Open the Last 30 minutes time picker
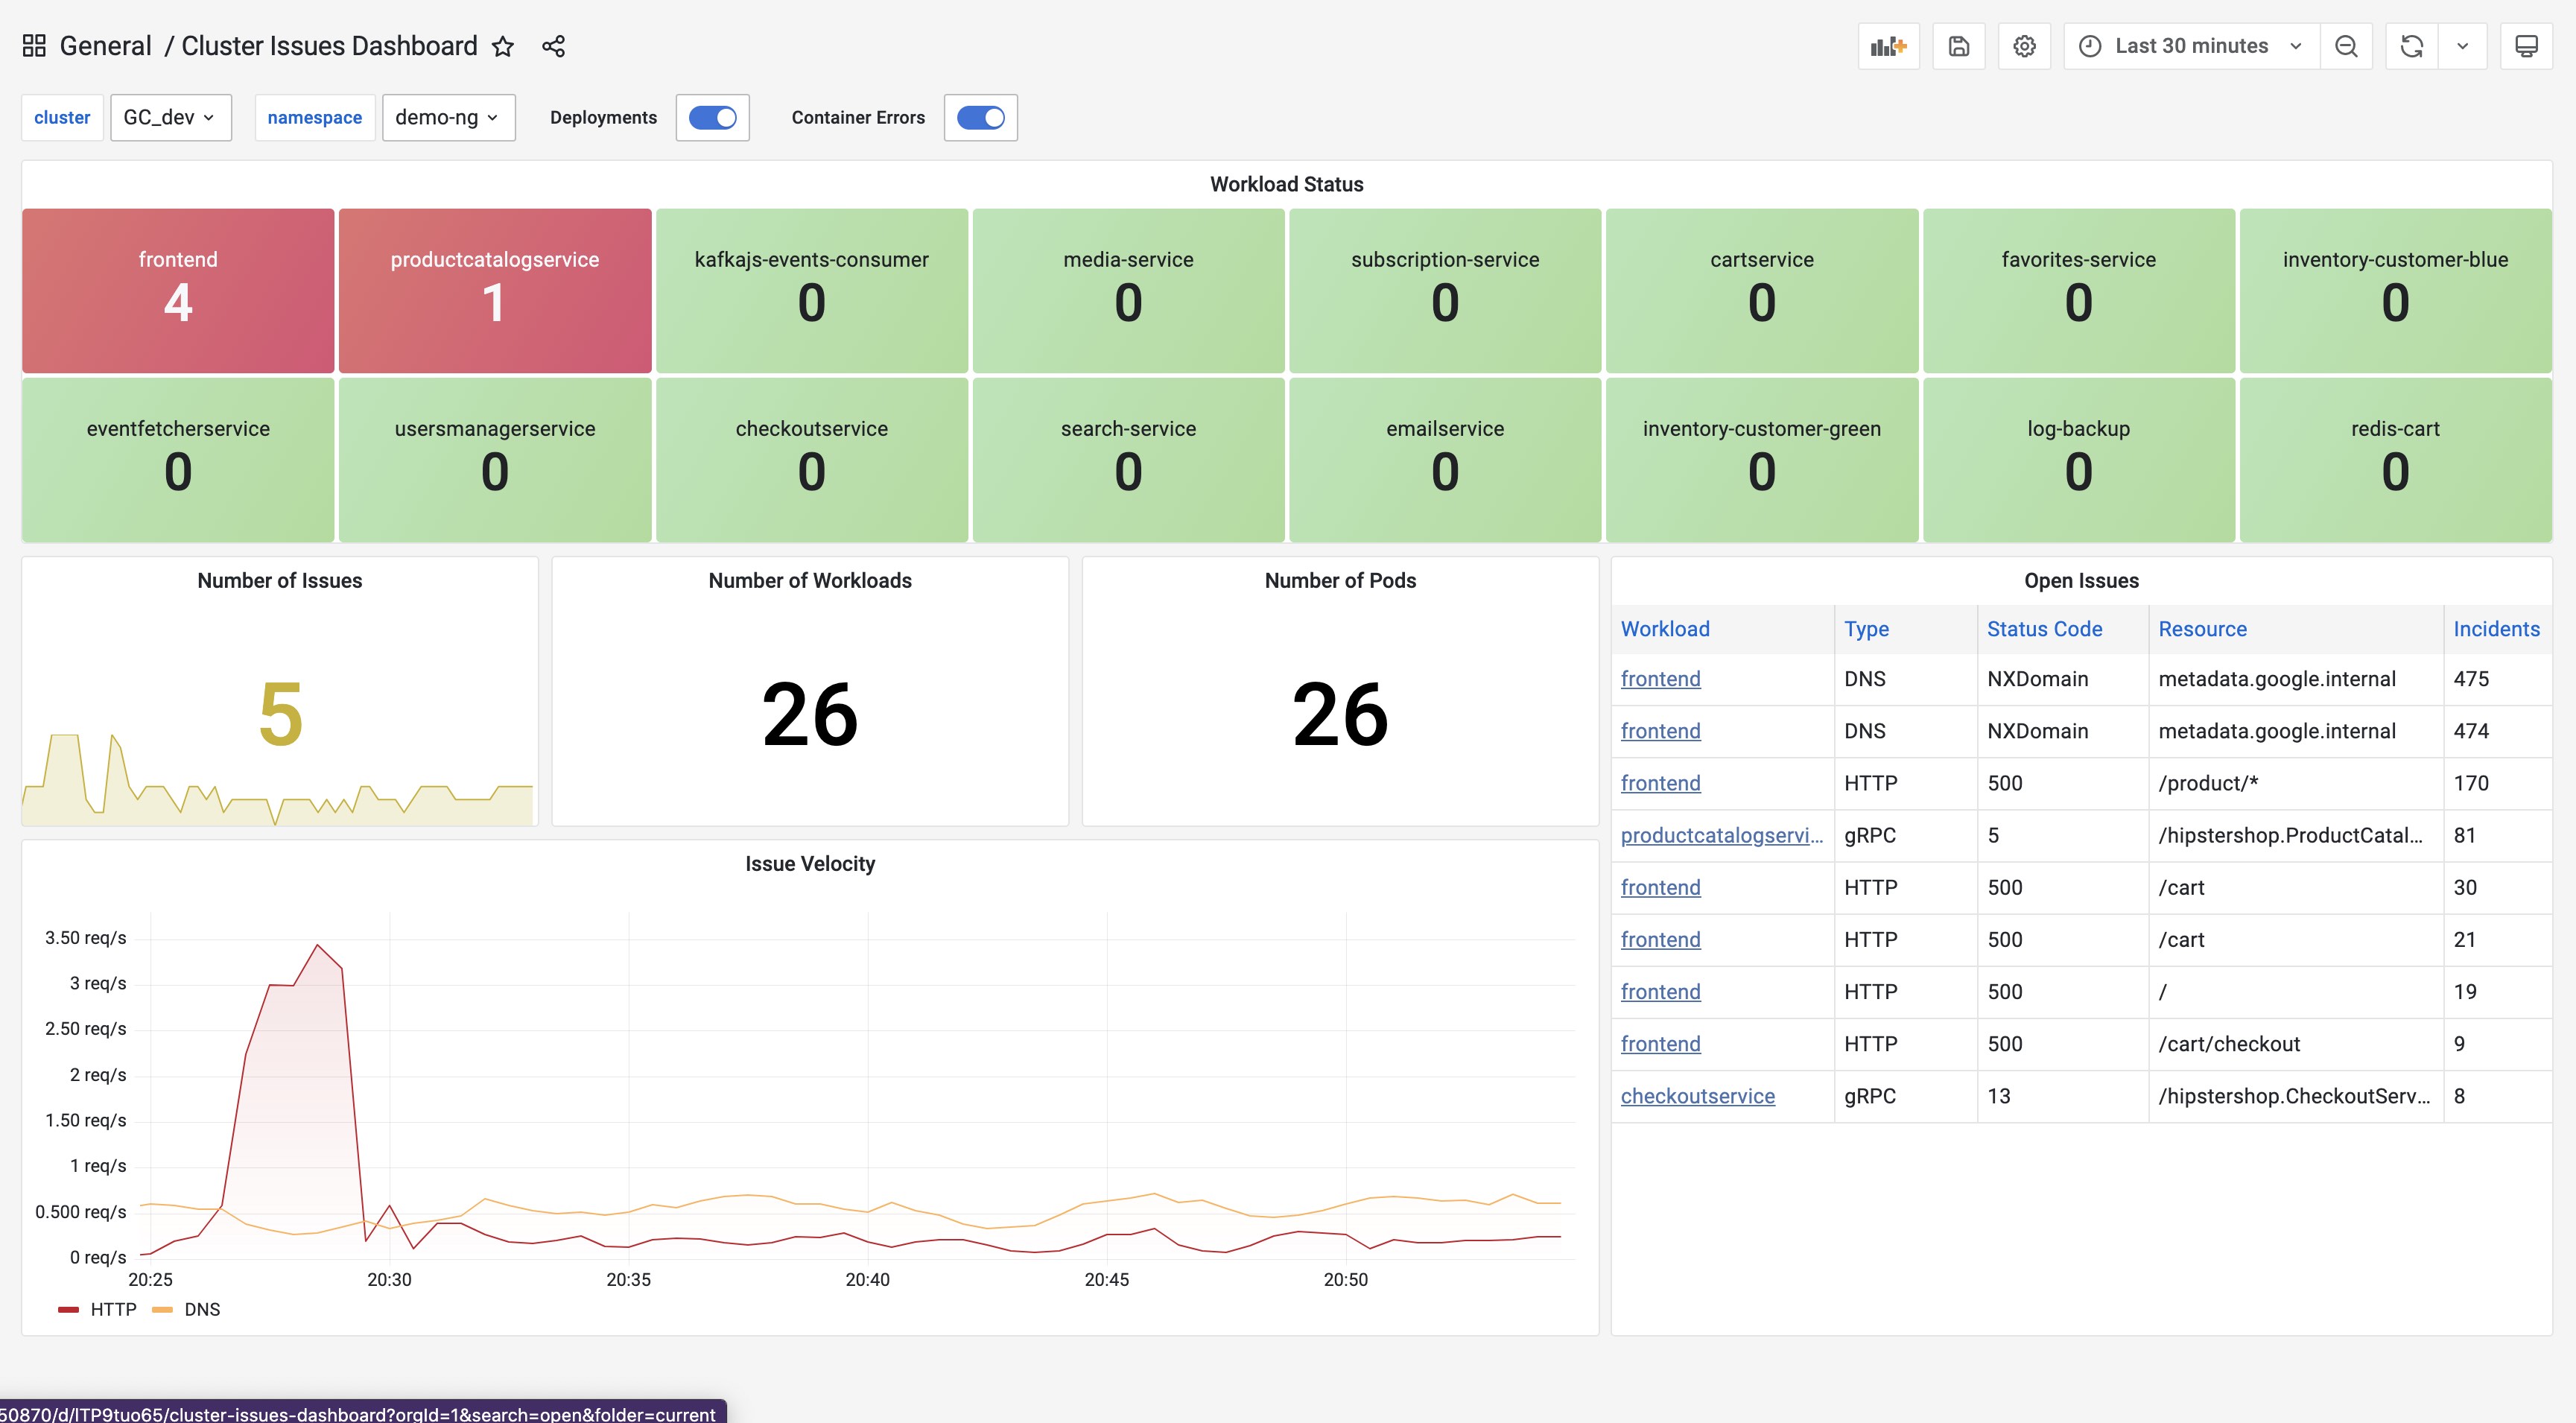This screenshot has width=2576, height=1423. tap(2190, 47)
